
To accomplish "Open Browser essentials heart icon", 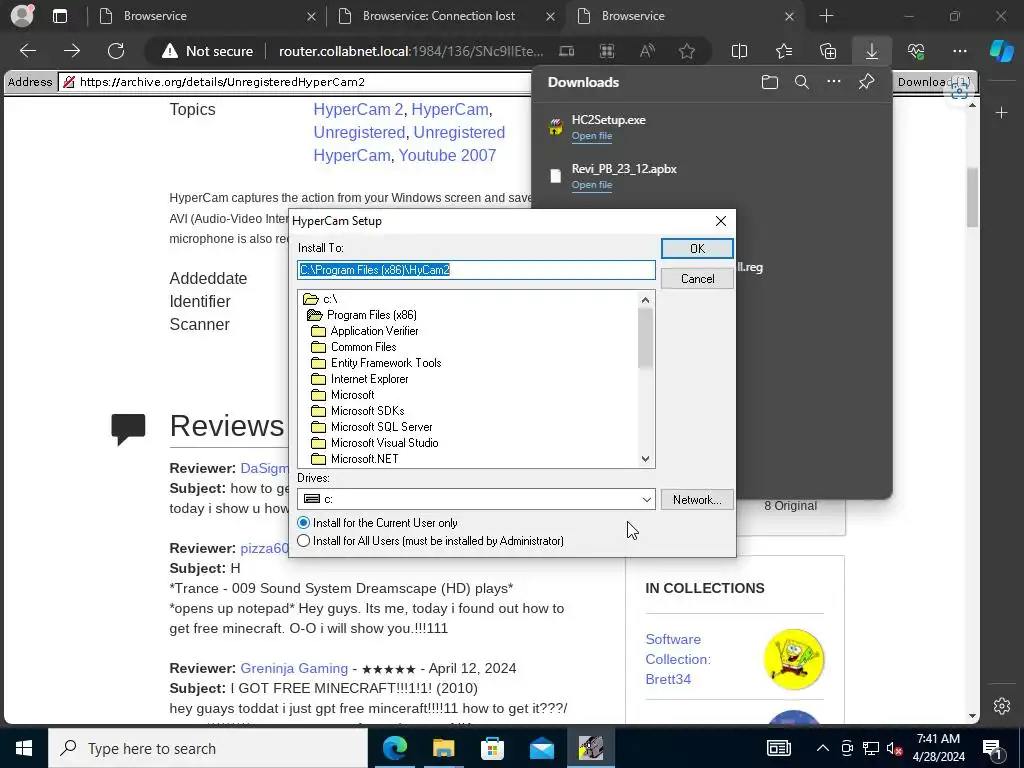I will coord(916,51).
